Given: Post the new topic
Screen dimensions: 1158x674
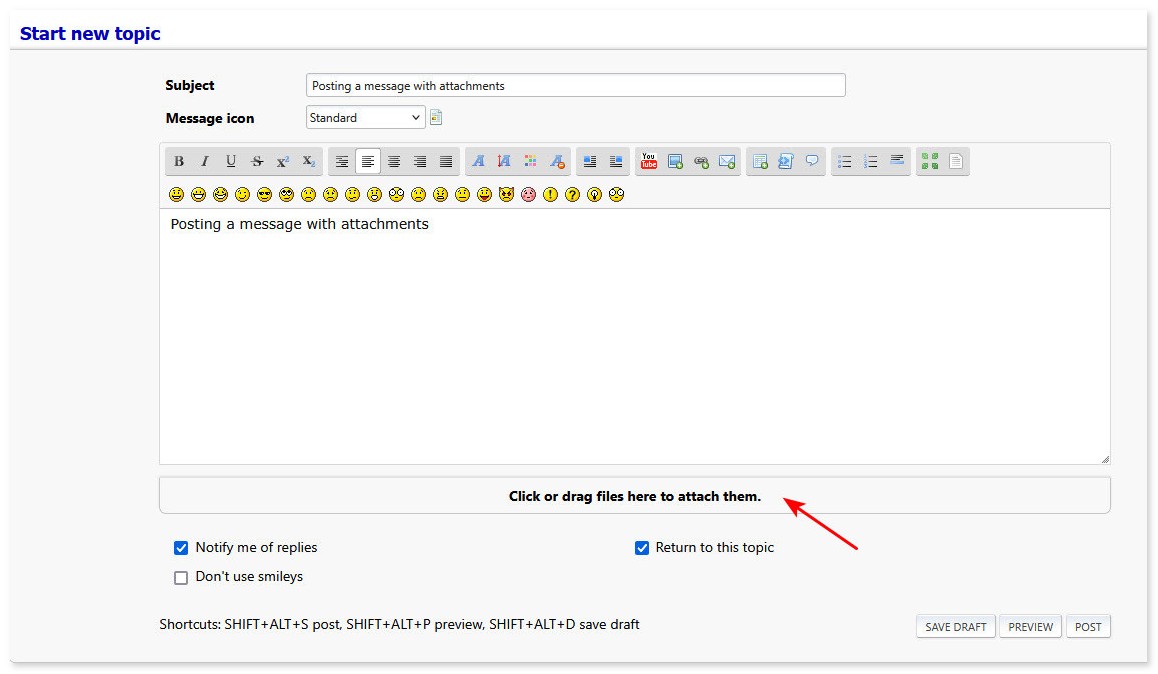Looking at the screenshot, I should (1088, 626).
